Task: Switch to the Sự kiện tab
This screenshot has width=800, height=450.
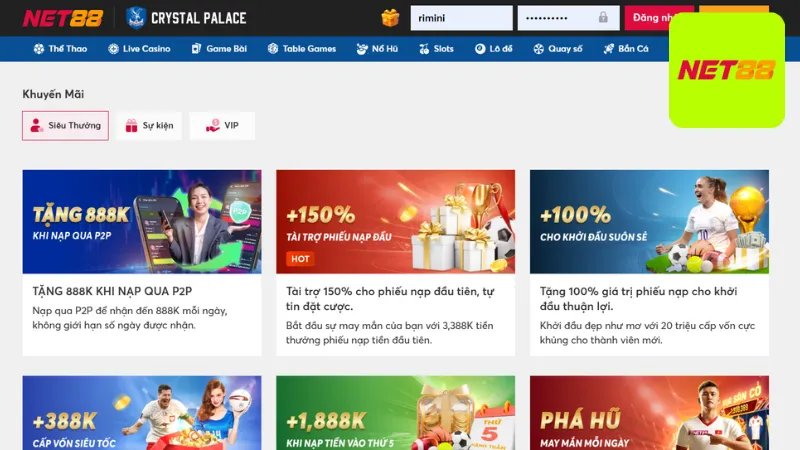Action: (149, 126)
